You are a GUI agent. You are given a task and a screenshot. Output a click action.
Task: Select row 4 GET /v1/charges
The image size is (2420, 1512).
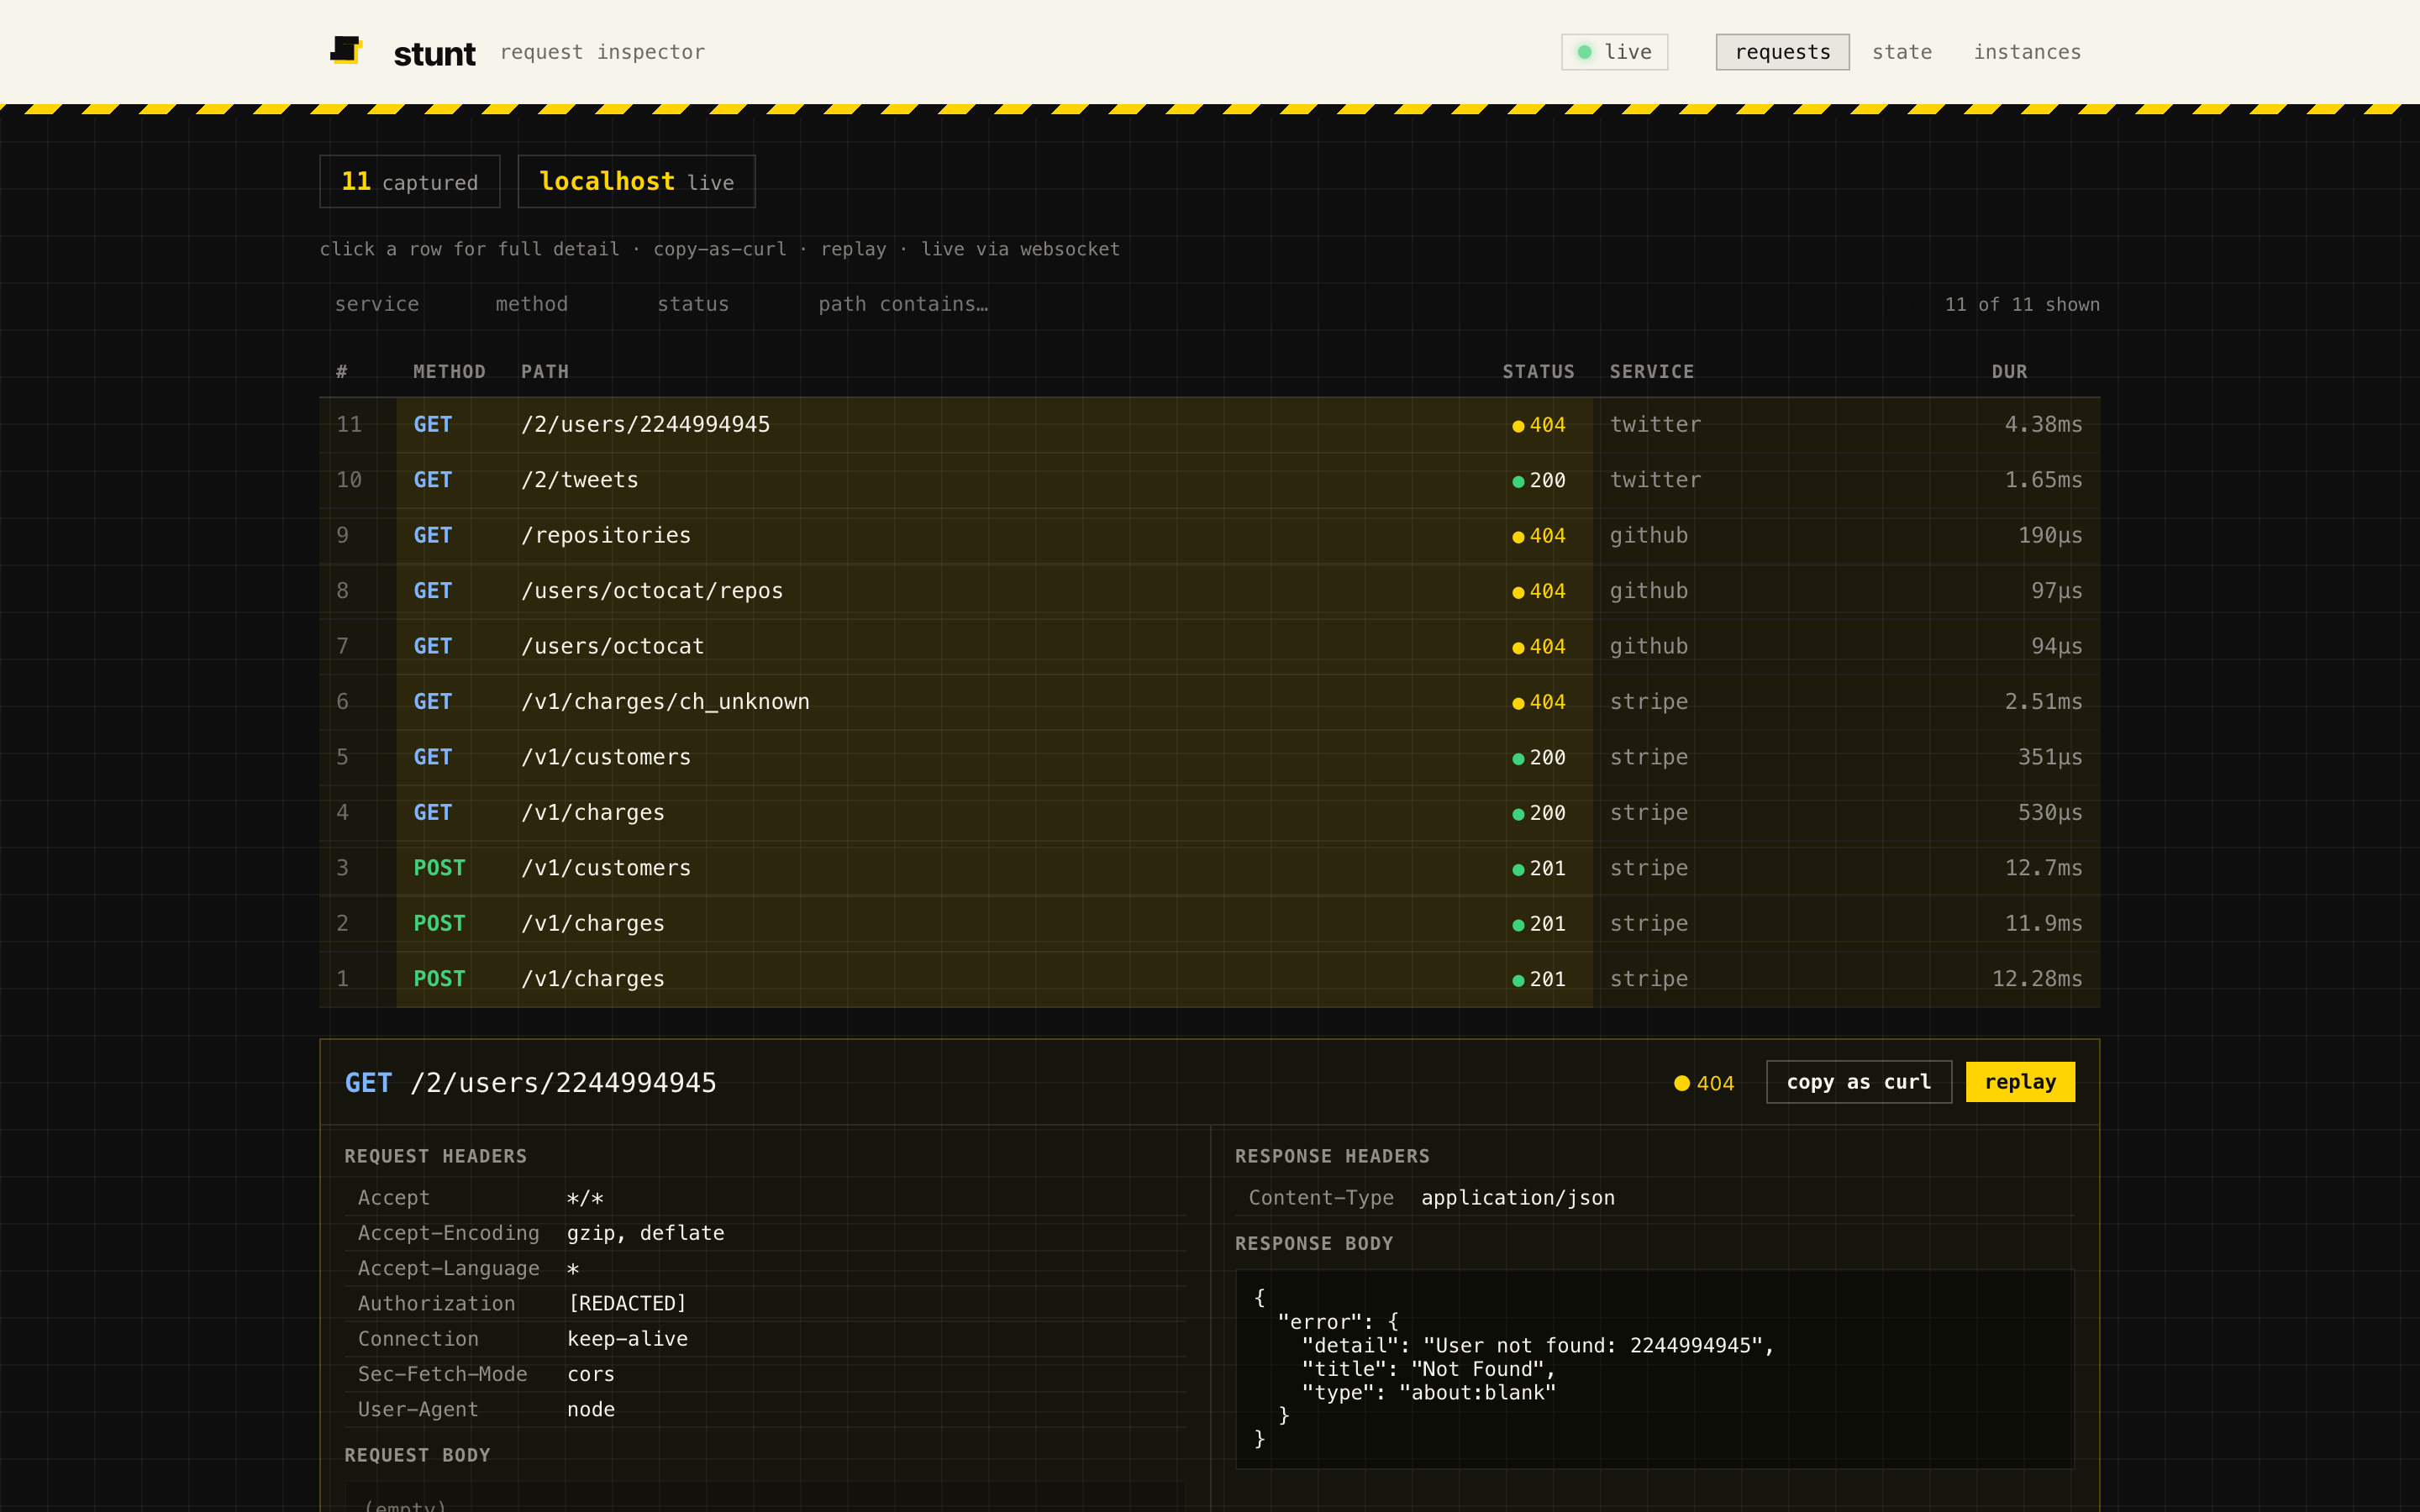[x=1209, y=813]
